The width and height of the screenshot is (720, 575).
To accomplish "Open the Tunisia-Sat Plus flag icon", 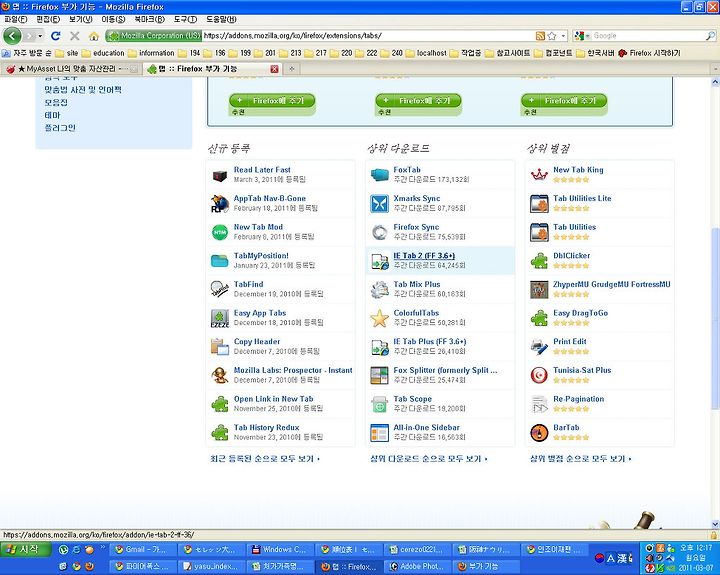I will point(540,375).
